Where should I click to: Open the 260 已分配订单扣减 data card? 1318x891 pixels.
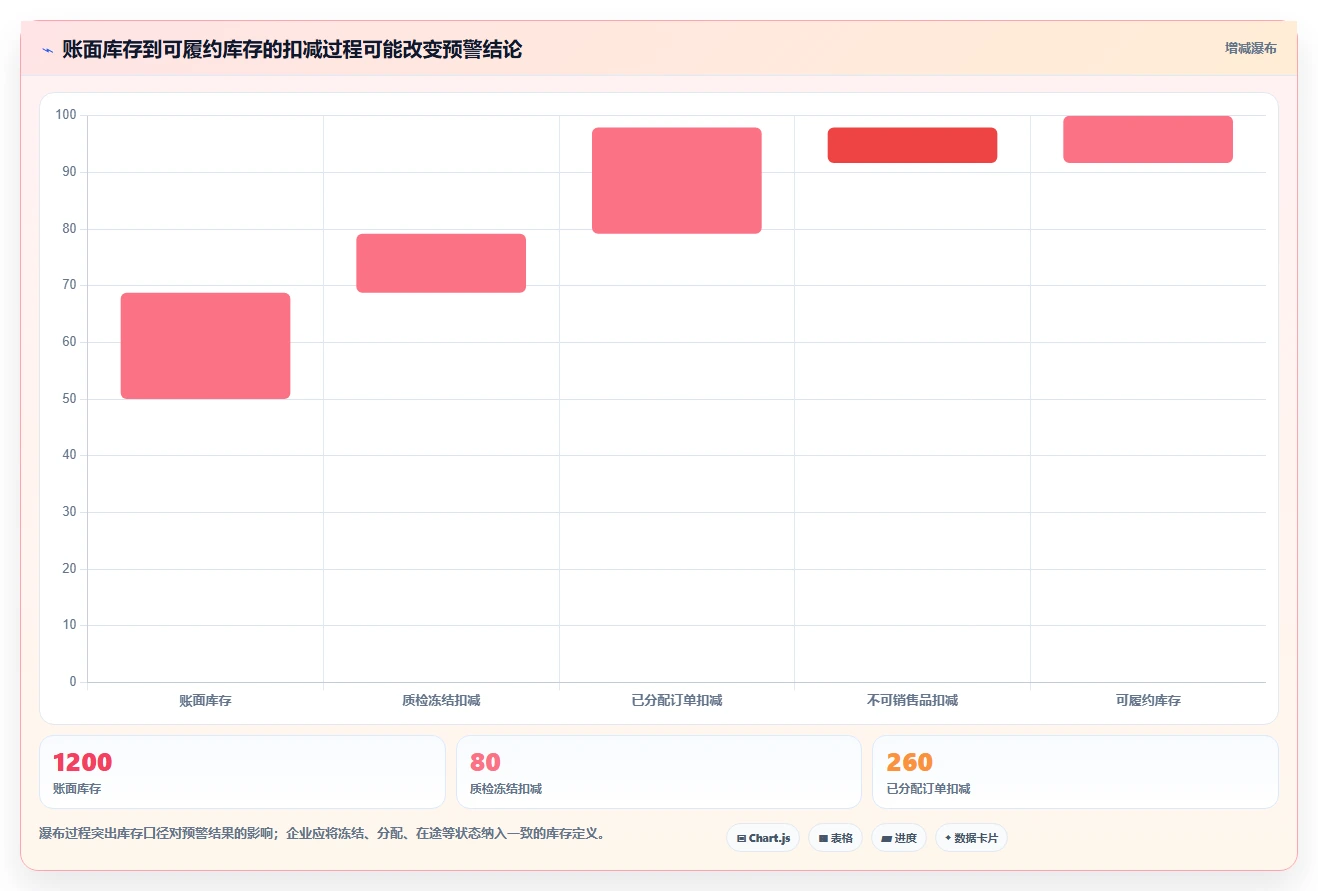tap(1075, 772)
